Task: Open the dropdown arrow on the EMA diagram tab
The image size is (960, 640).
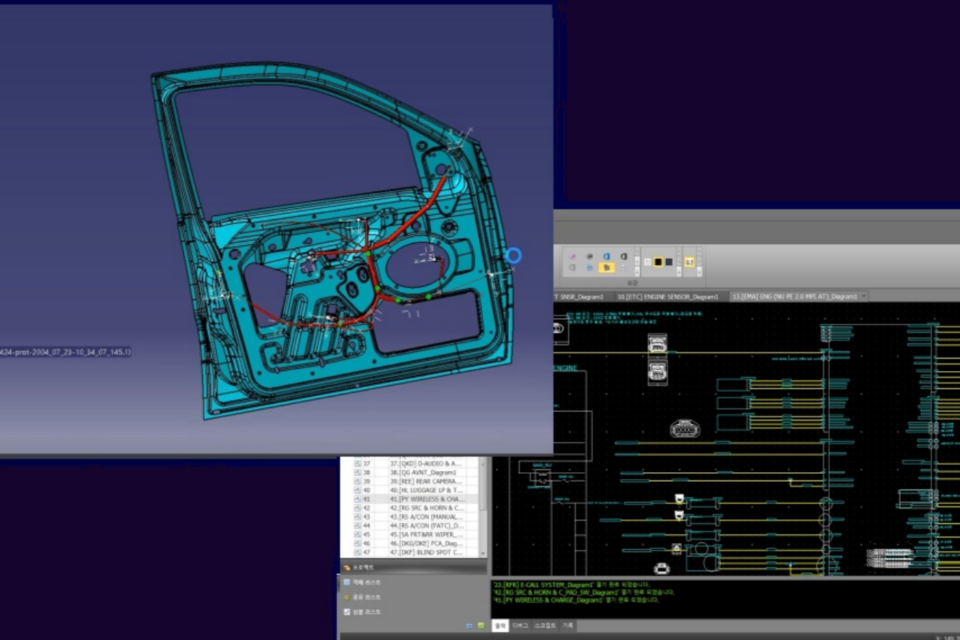Action: (864, 296)
